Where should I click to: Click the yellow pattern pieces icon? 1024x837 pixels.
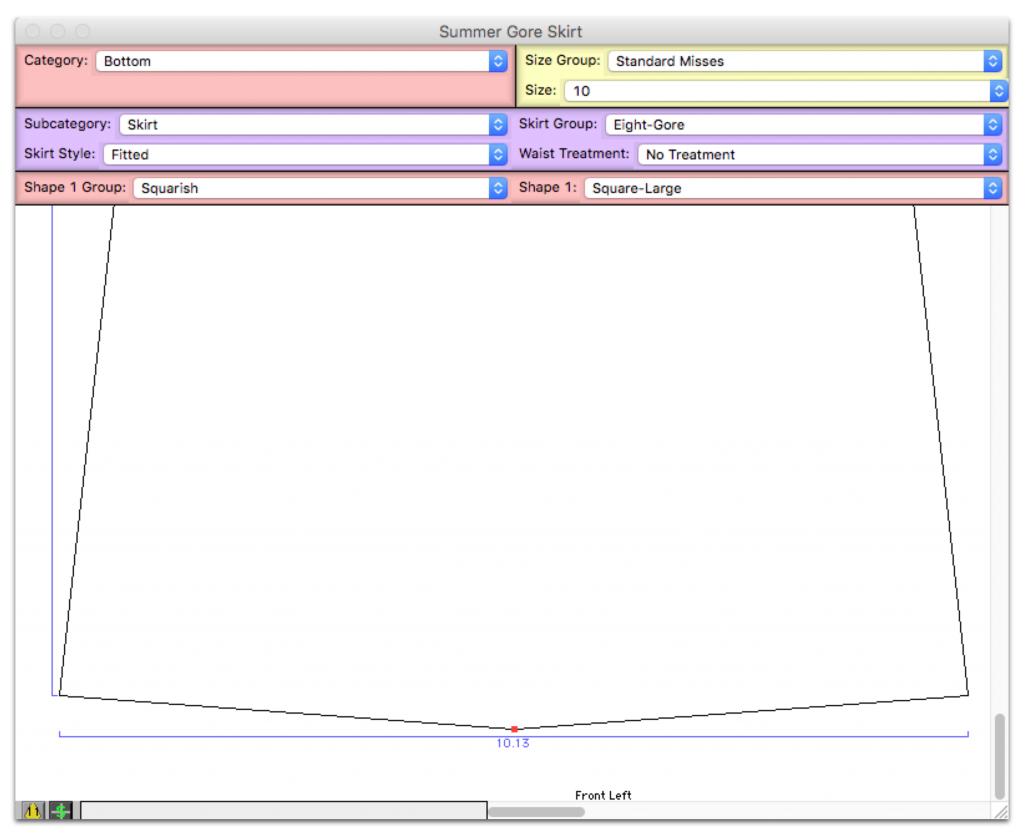(33, 811)
